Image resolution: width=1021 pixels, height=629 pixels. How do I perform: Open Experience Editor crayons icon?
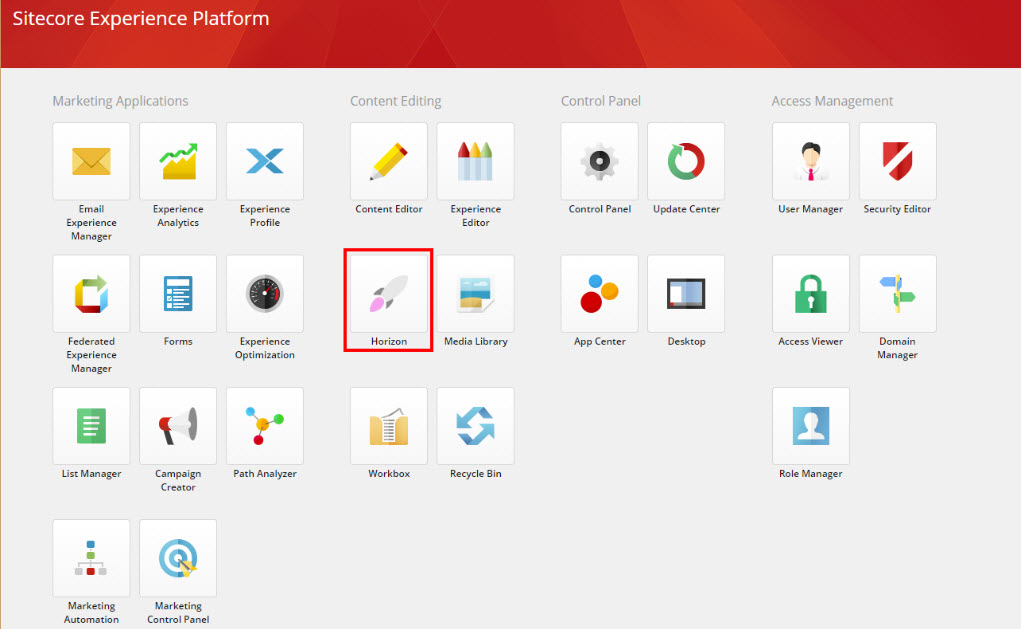pos(475,161)
